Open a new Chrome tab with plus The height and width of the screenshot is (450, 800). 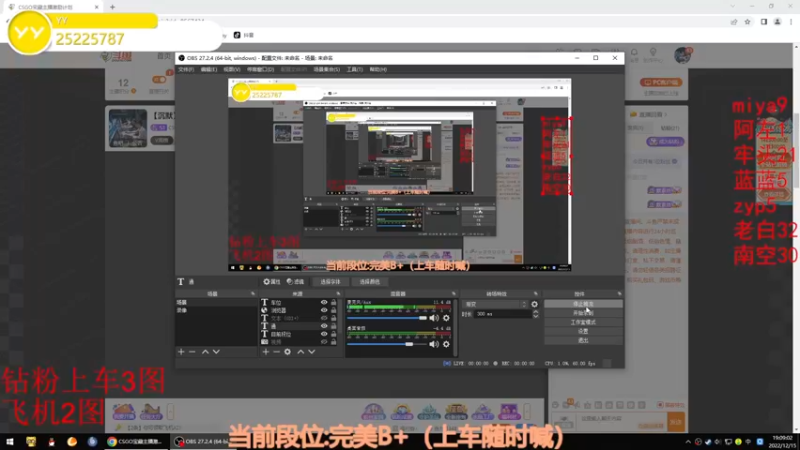[112, 7]
